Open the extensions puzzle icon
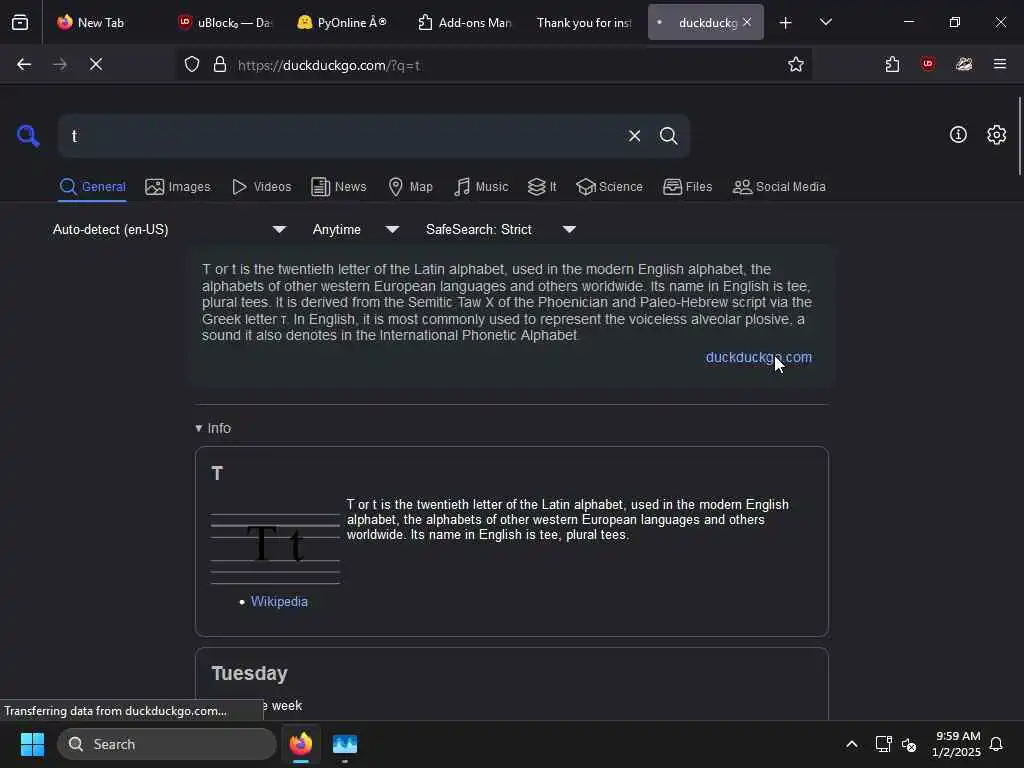Screen dimensions: 1024x768 (892, 64)
